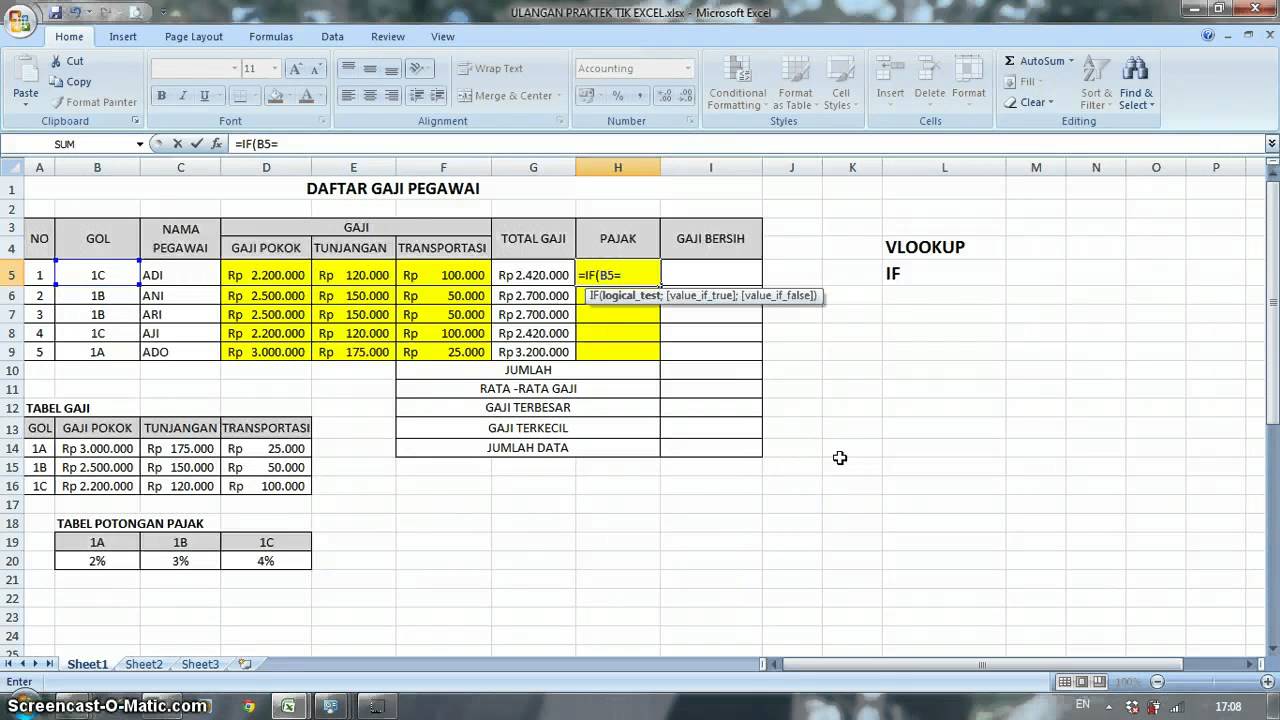Select cell with ADI name
Image resolution: width=1280 pixels, height=720 pixels.
point(181,275)
